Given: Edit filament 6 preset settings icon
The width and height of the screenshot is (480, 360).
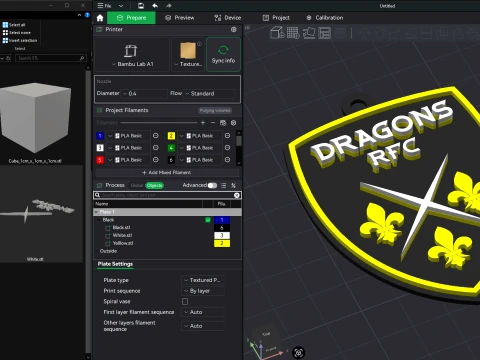Looking at the screenshot, I should pos(227,160).
